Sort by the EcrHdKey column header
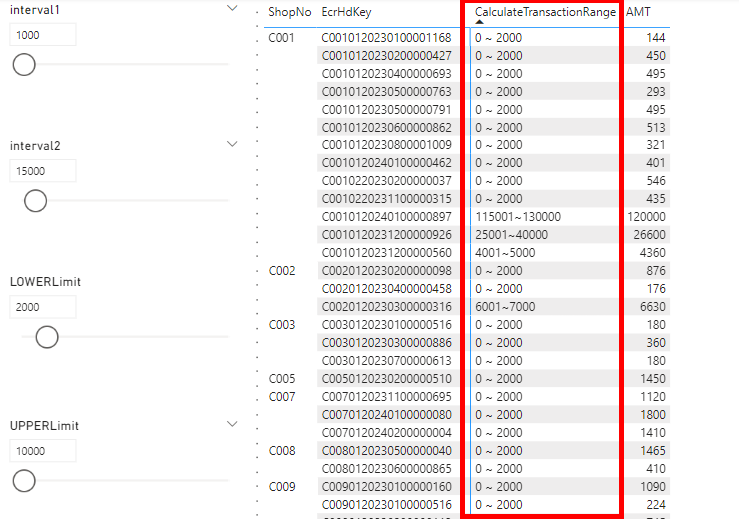739x519 pixels. pyautogui.click(x=346, y=12)
